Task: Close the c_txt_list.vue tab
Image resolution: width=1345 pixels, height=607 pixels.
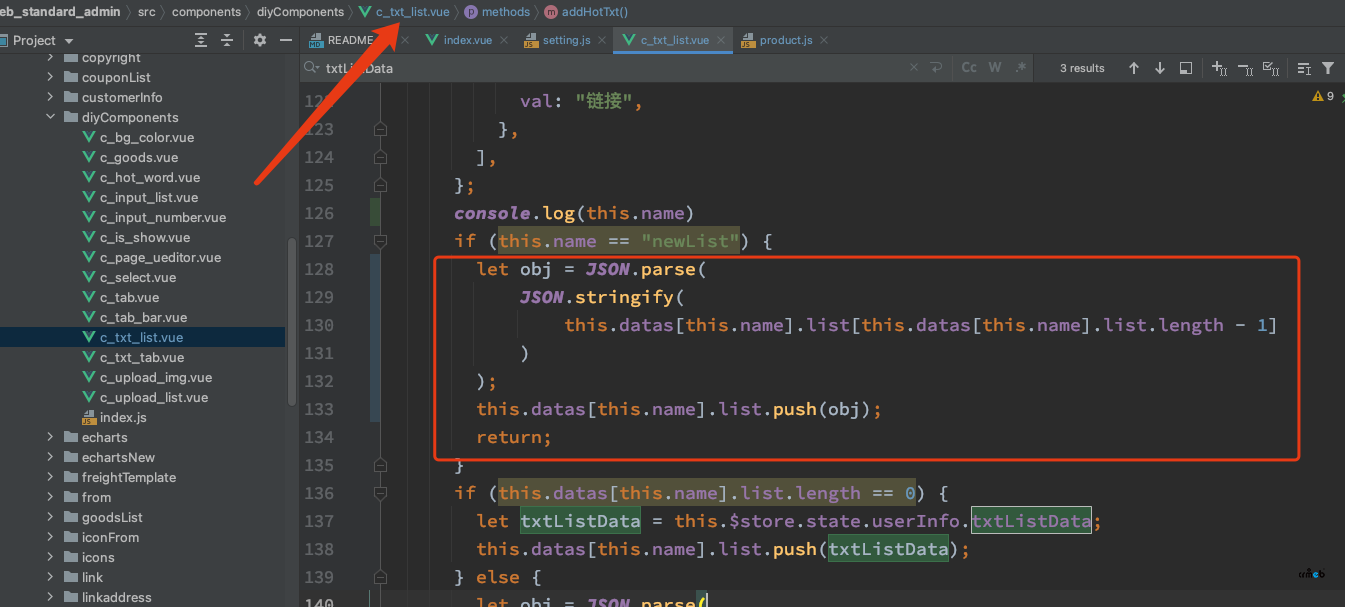Action: 720,40
